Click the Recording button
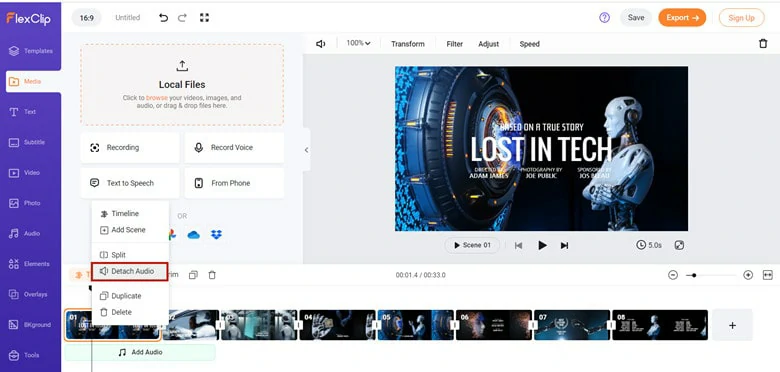This screenshot has width=780, height=372. pos(130,148)
